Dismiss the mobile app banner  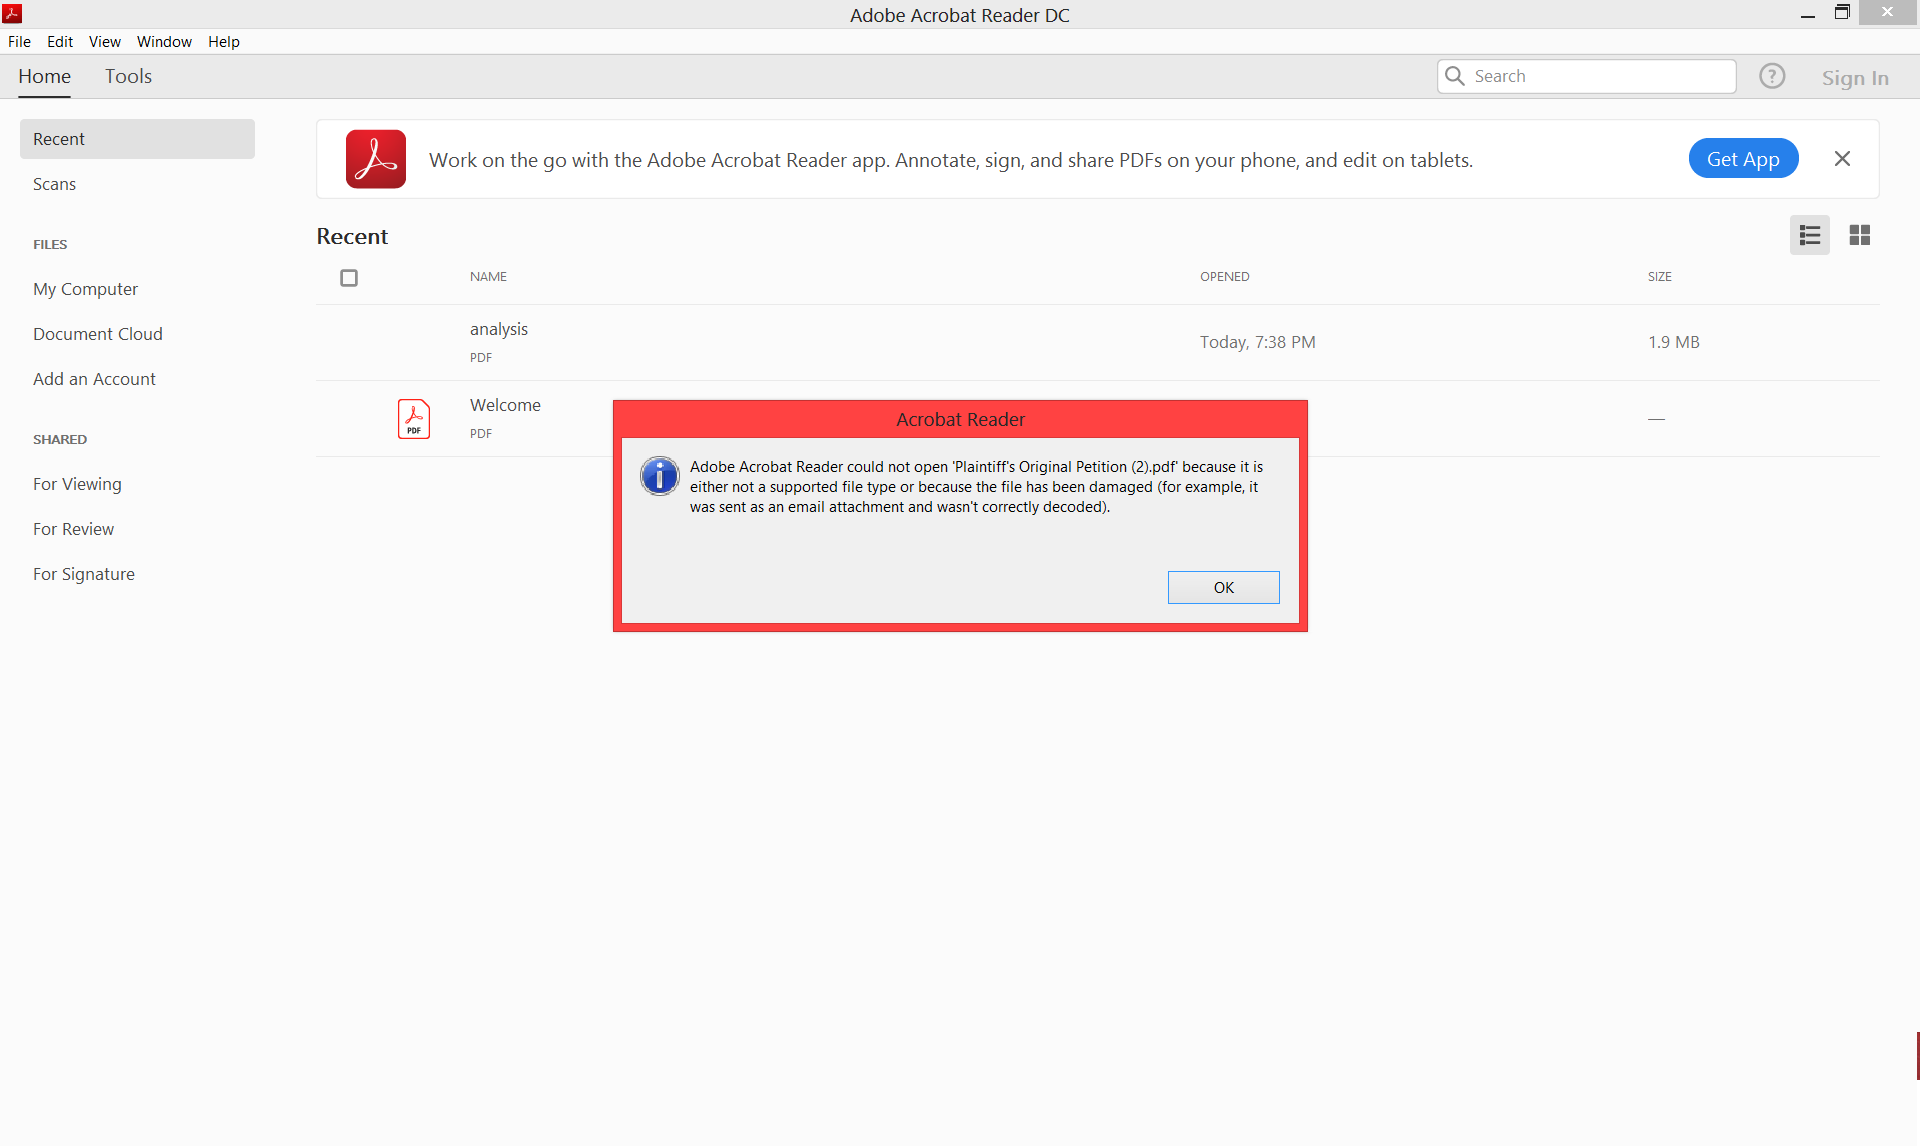coord(1842,159)
